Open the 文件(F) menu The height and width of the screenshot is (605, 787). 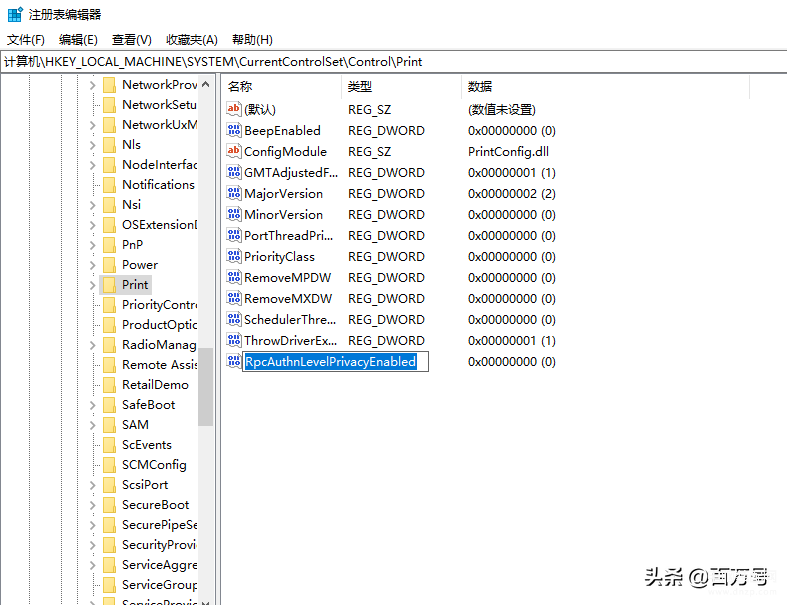coord(26,40)
